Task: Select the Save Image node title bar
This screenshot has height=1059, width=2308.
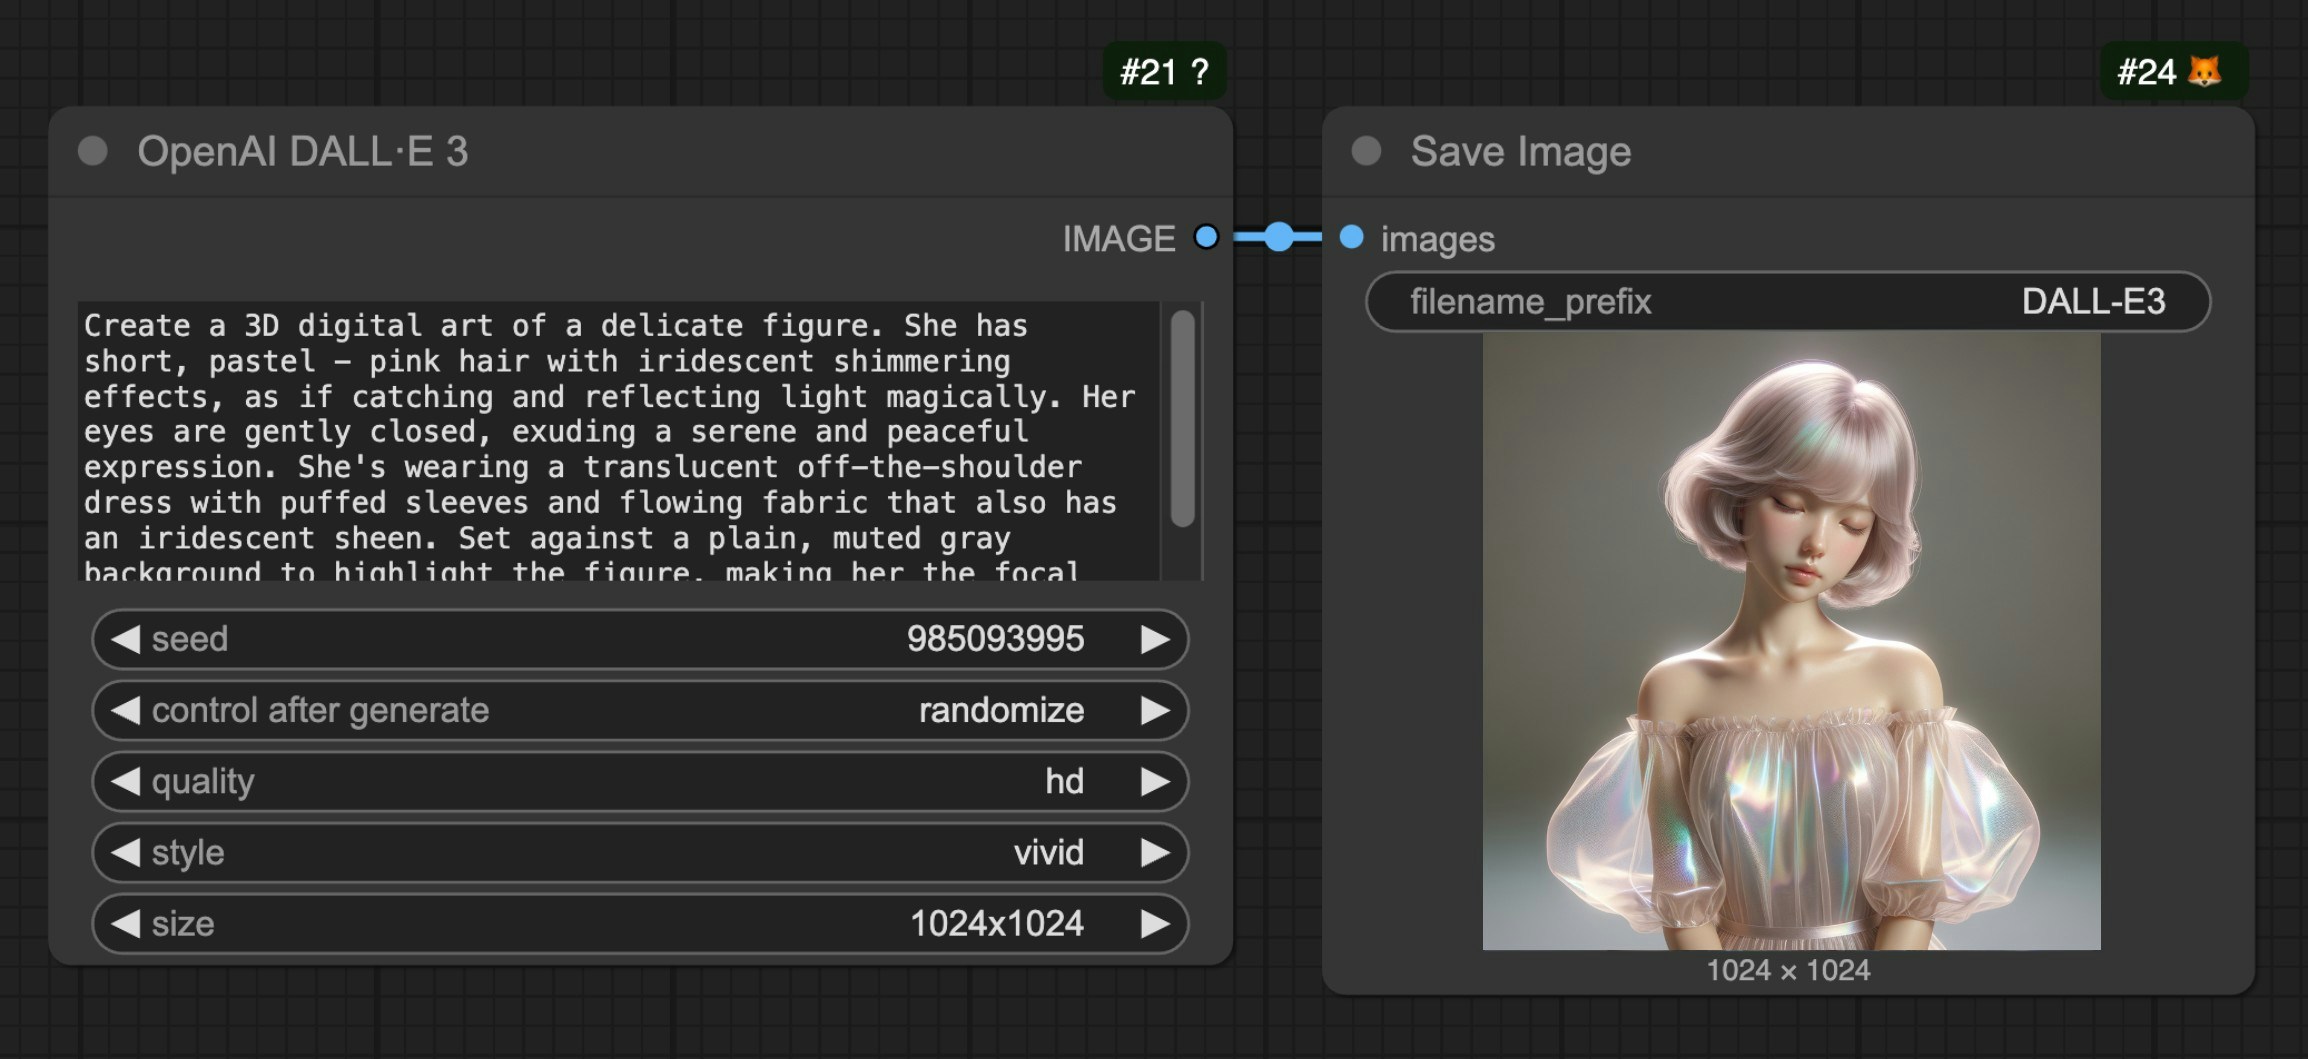Action: click(1521, 151)
